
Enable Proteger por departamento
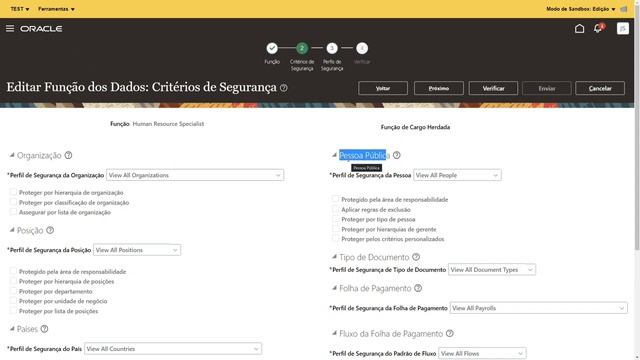pyautogui.click(x=13, y=291)
